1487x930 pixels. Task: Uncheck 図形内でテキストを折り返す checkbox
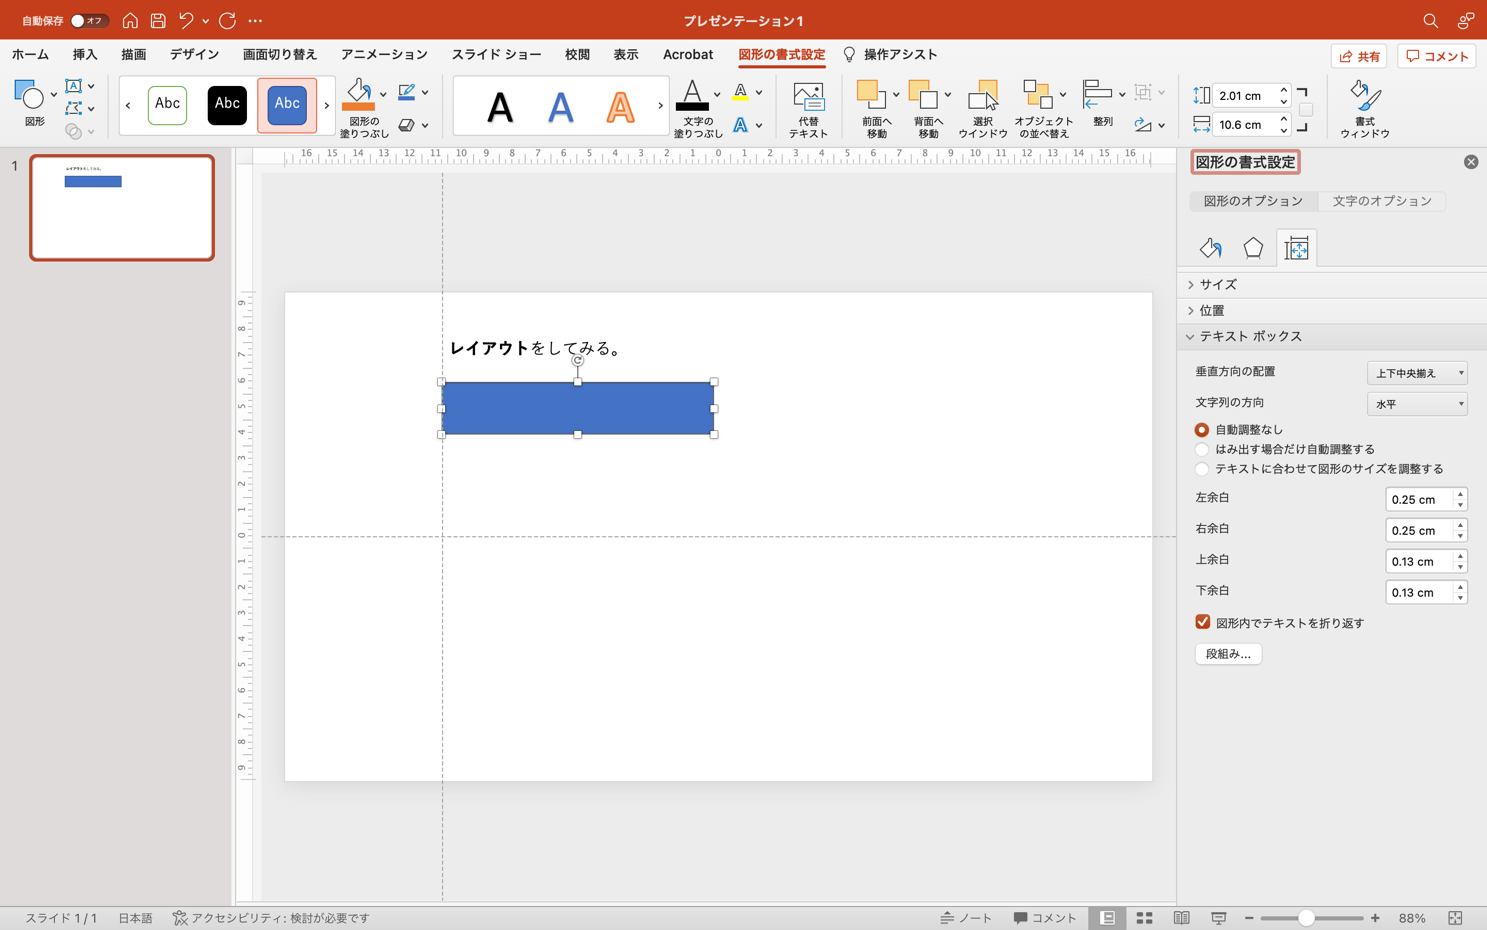pyautogui.click(x=1203, y=622)
